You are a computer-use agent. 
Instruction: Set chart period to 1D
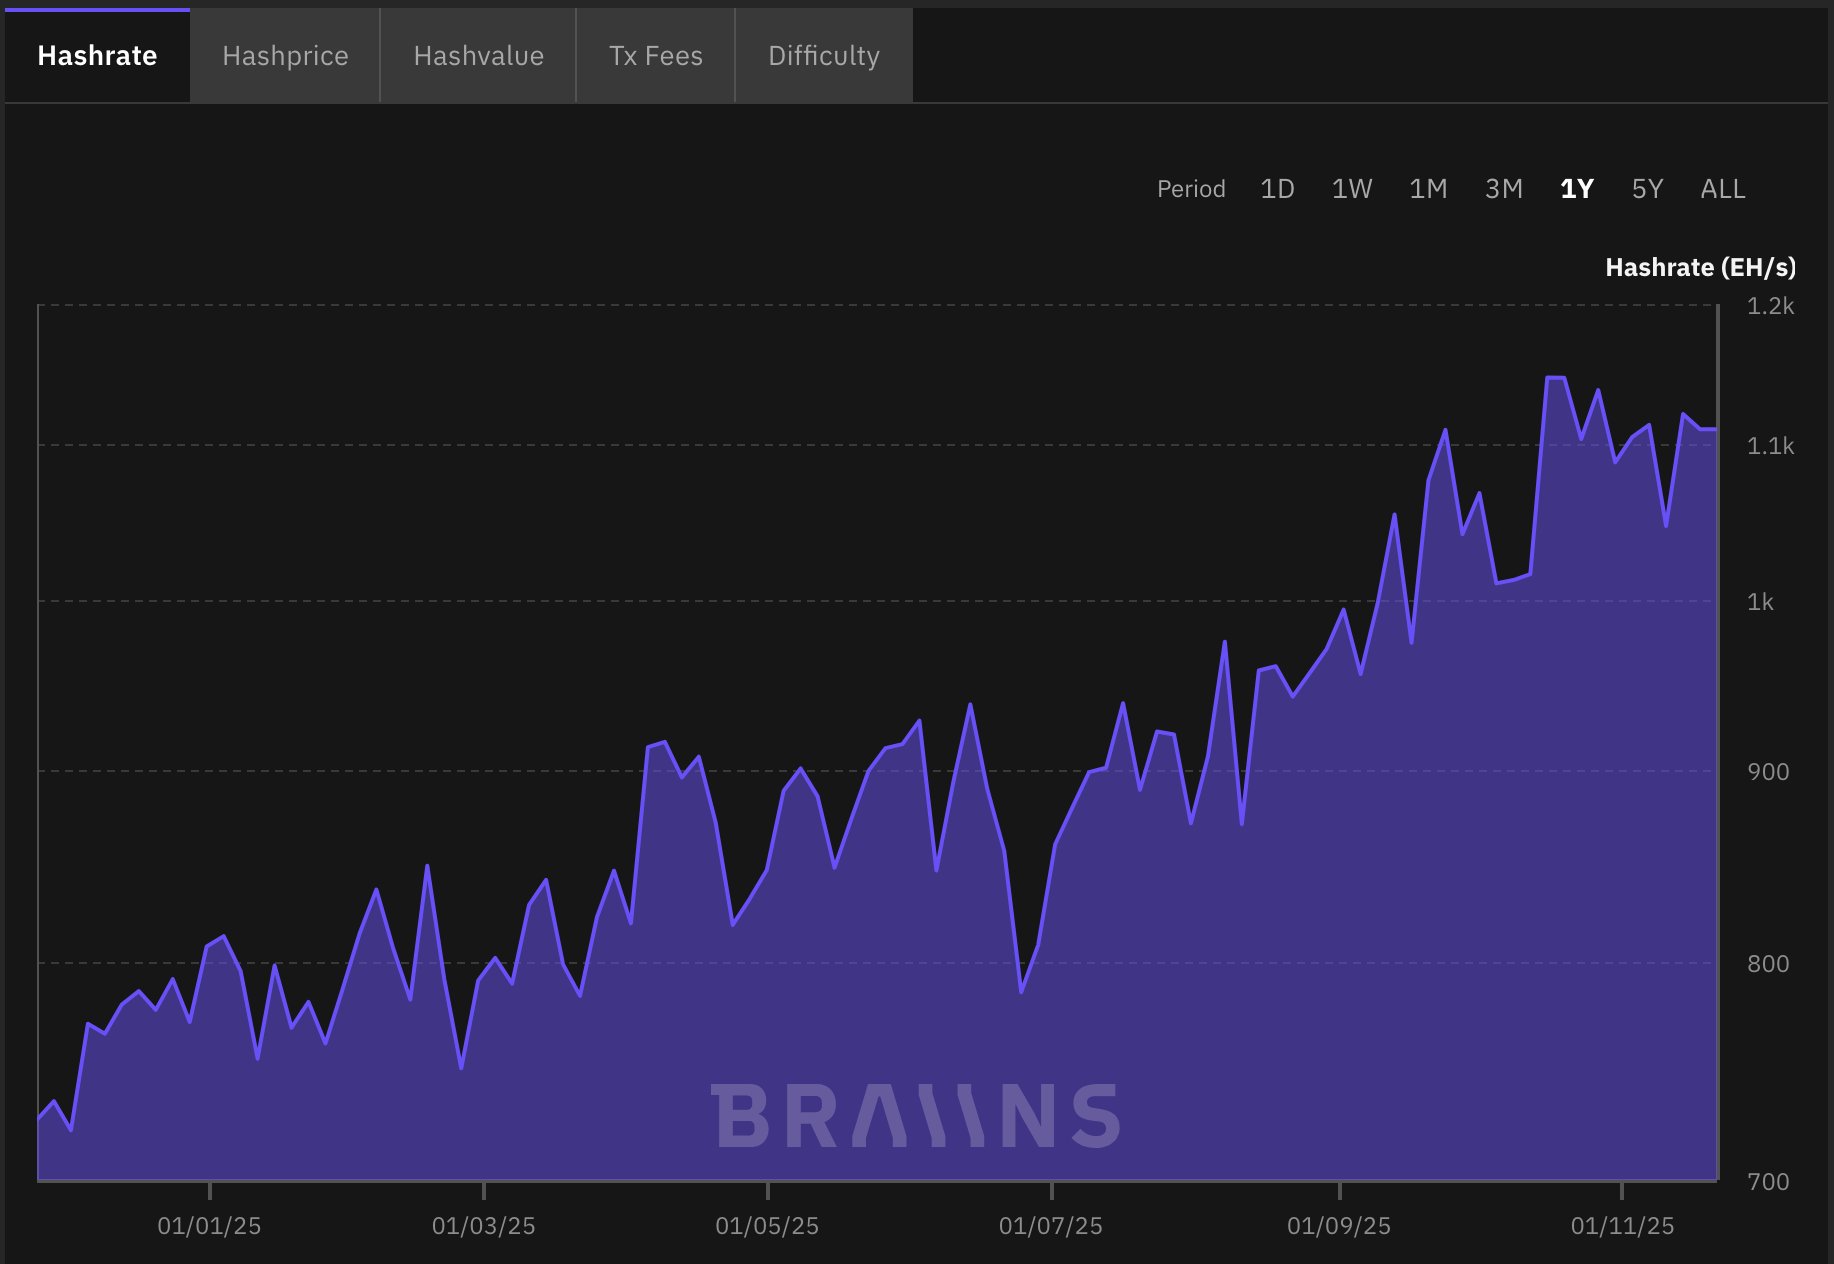tap(1277, 189)
